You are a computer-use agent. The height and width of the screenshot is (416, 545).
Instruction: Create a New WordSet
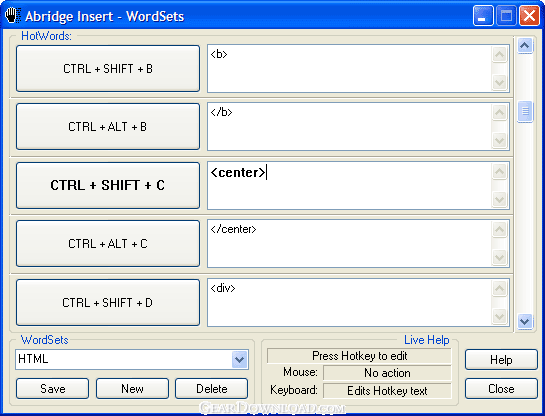(x=132, y=389)
